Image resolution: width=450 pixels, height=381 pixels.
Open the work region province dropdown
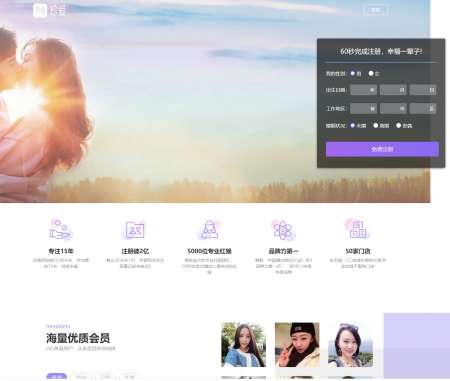364,108
